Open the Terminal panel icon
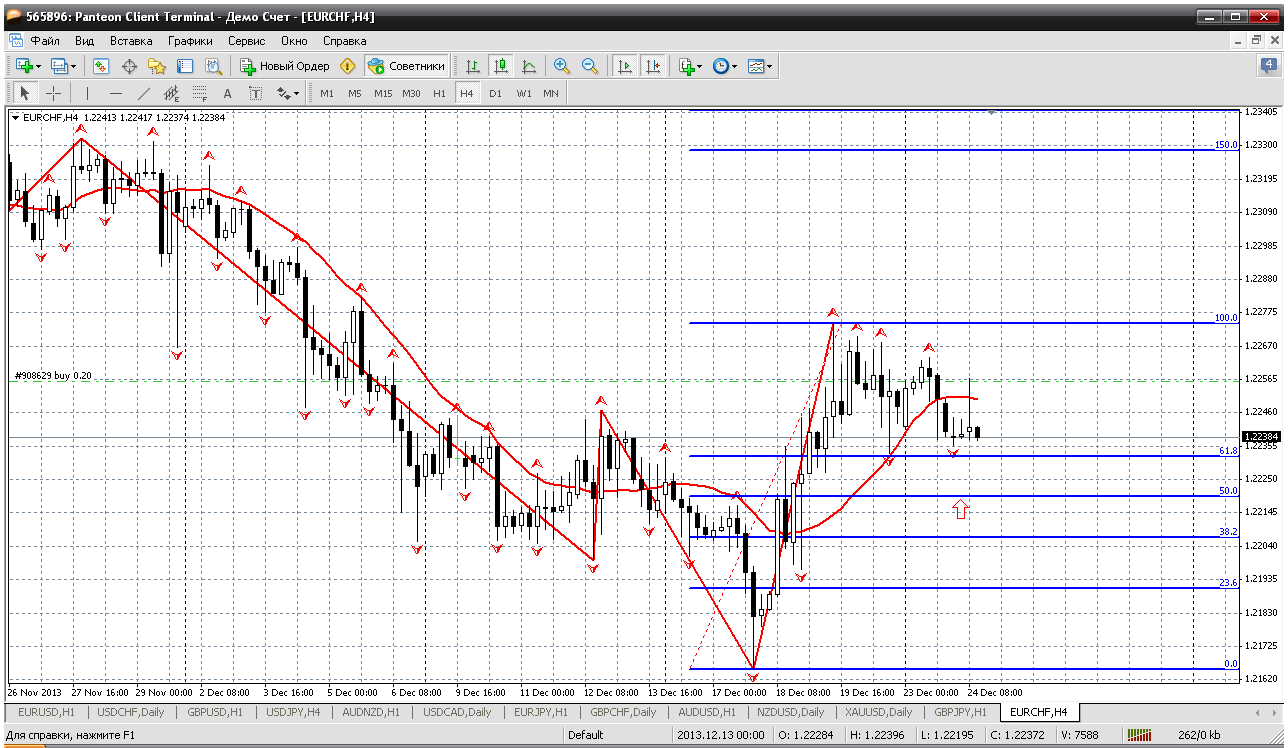This screenshot has width=1288, height=748. (x=185, y=66)
